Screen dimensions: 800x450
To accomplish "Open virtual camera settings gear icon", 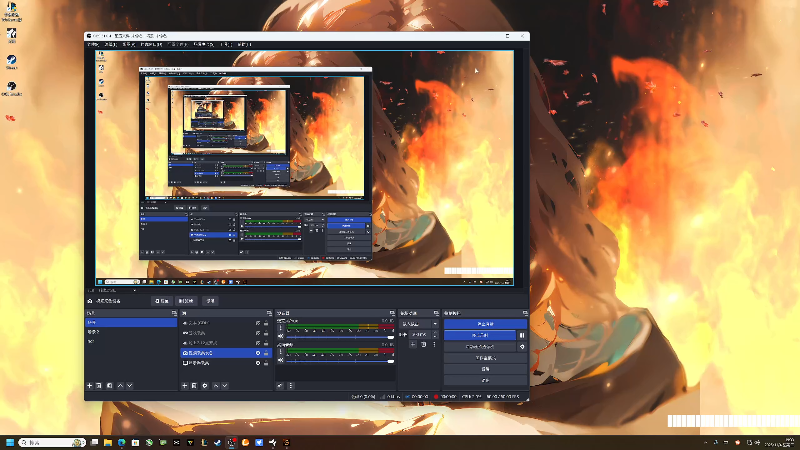I will point(522,346).
